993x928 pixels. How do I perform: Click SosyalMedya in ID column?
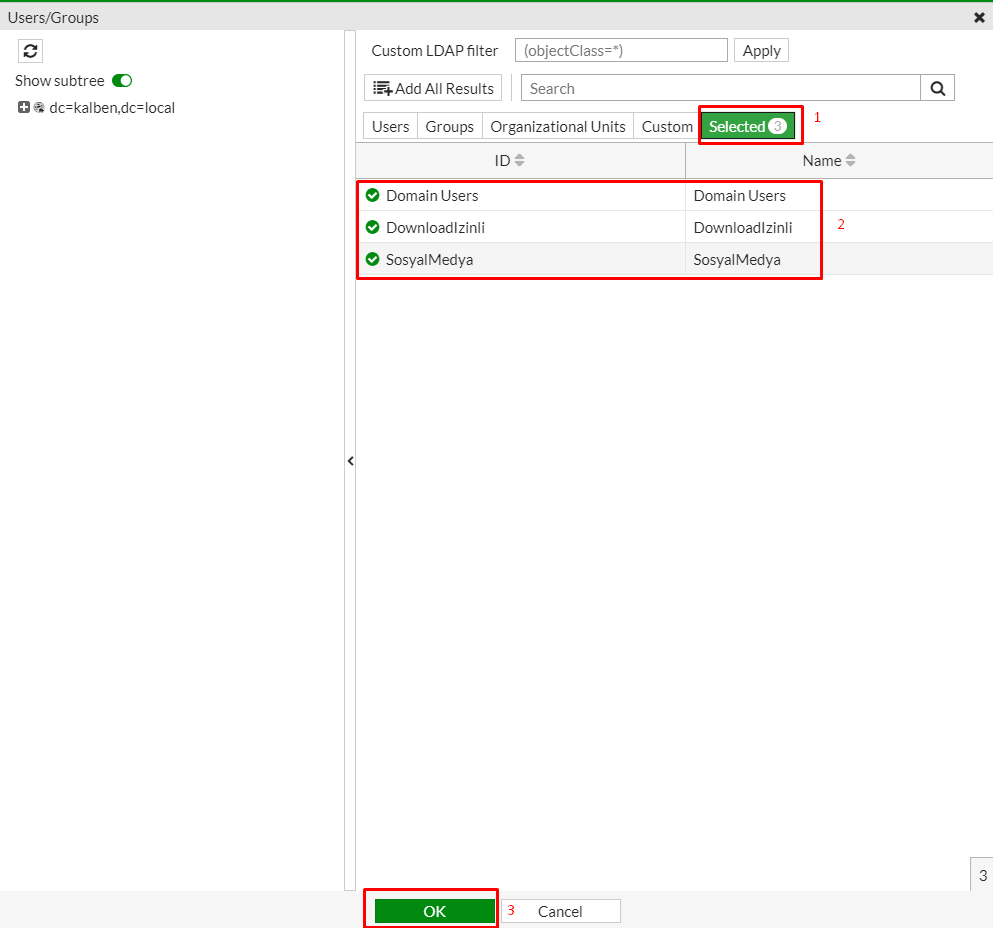click(x=429, y=260)
